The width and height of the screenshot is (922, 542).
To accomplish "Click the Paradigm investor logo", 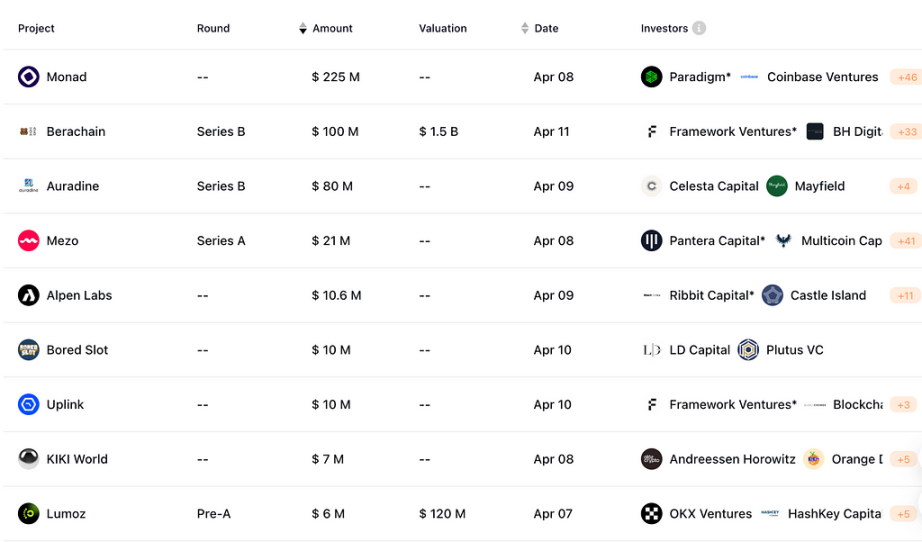I will click(652, 77).
